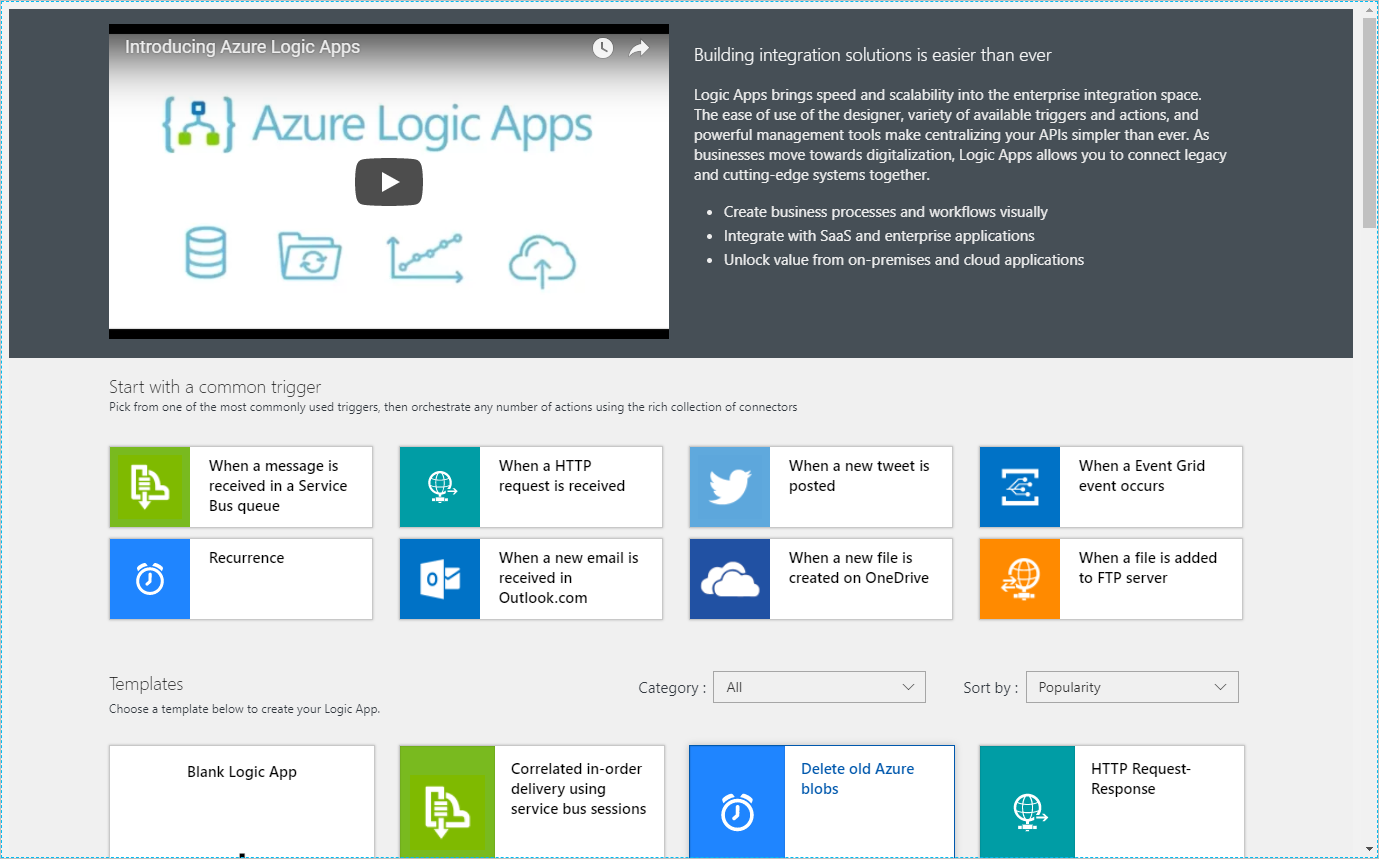Play the Introducing Azure Logic Apps video
Screen dimensions: 1379x859
click(x=389, y=182)
